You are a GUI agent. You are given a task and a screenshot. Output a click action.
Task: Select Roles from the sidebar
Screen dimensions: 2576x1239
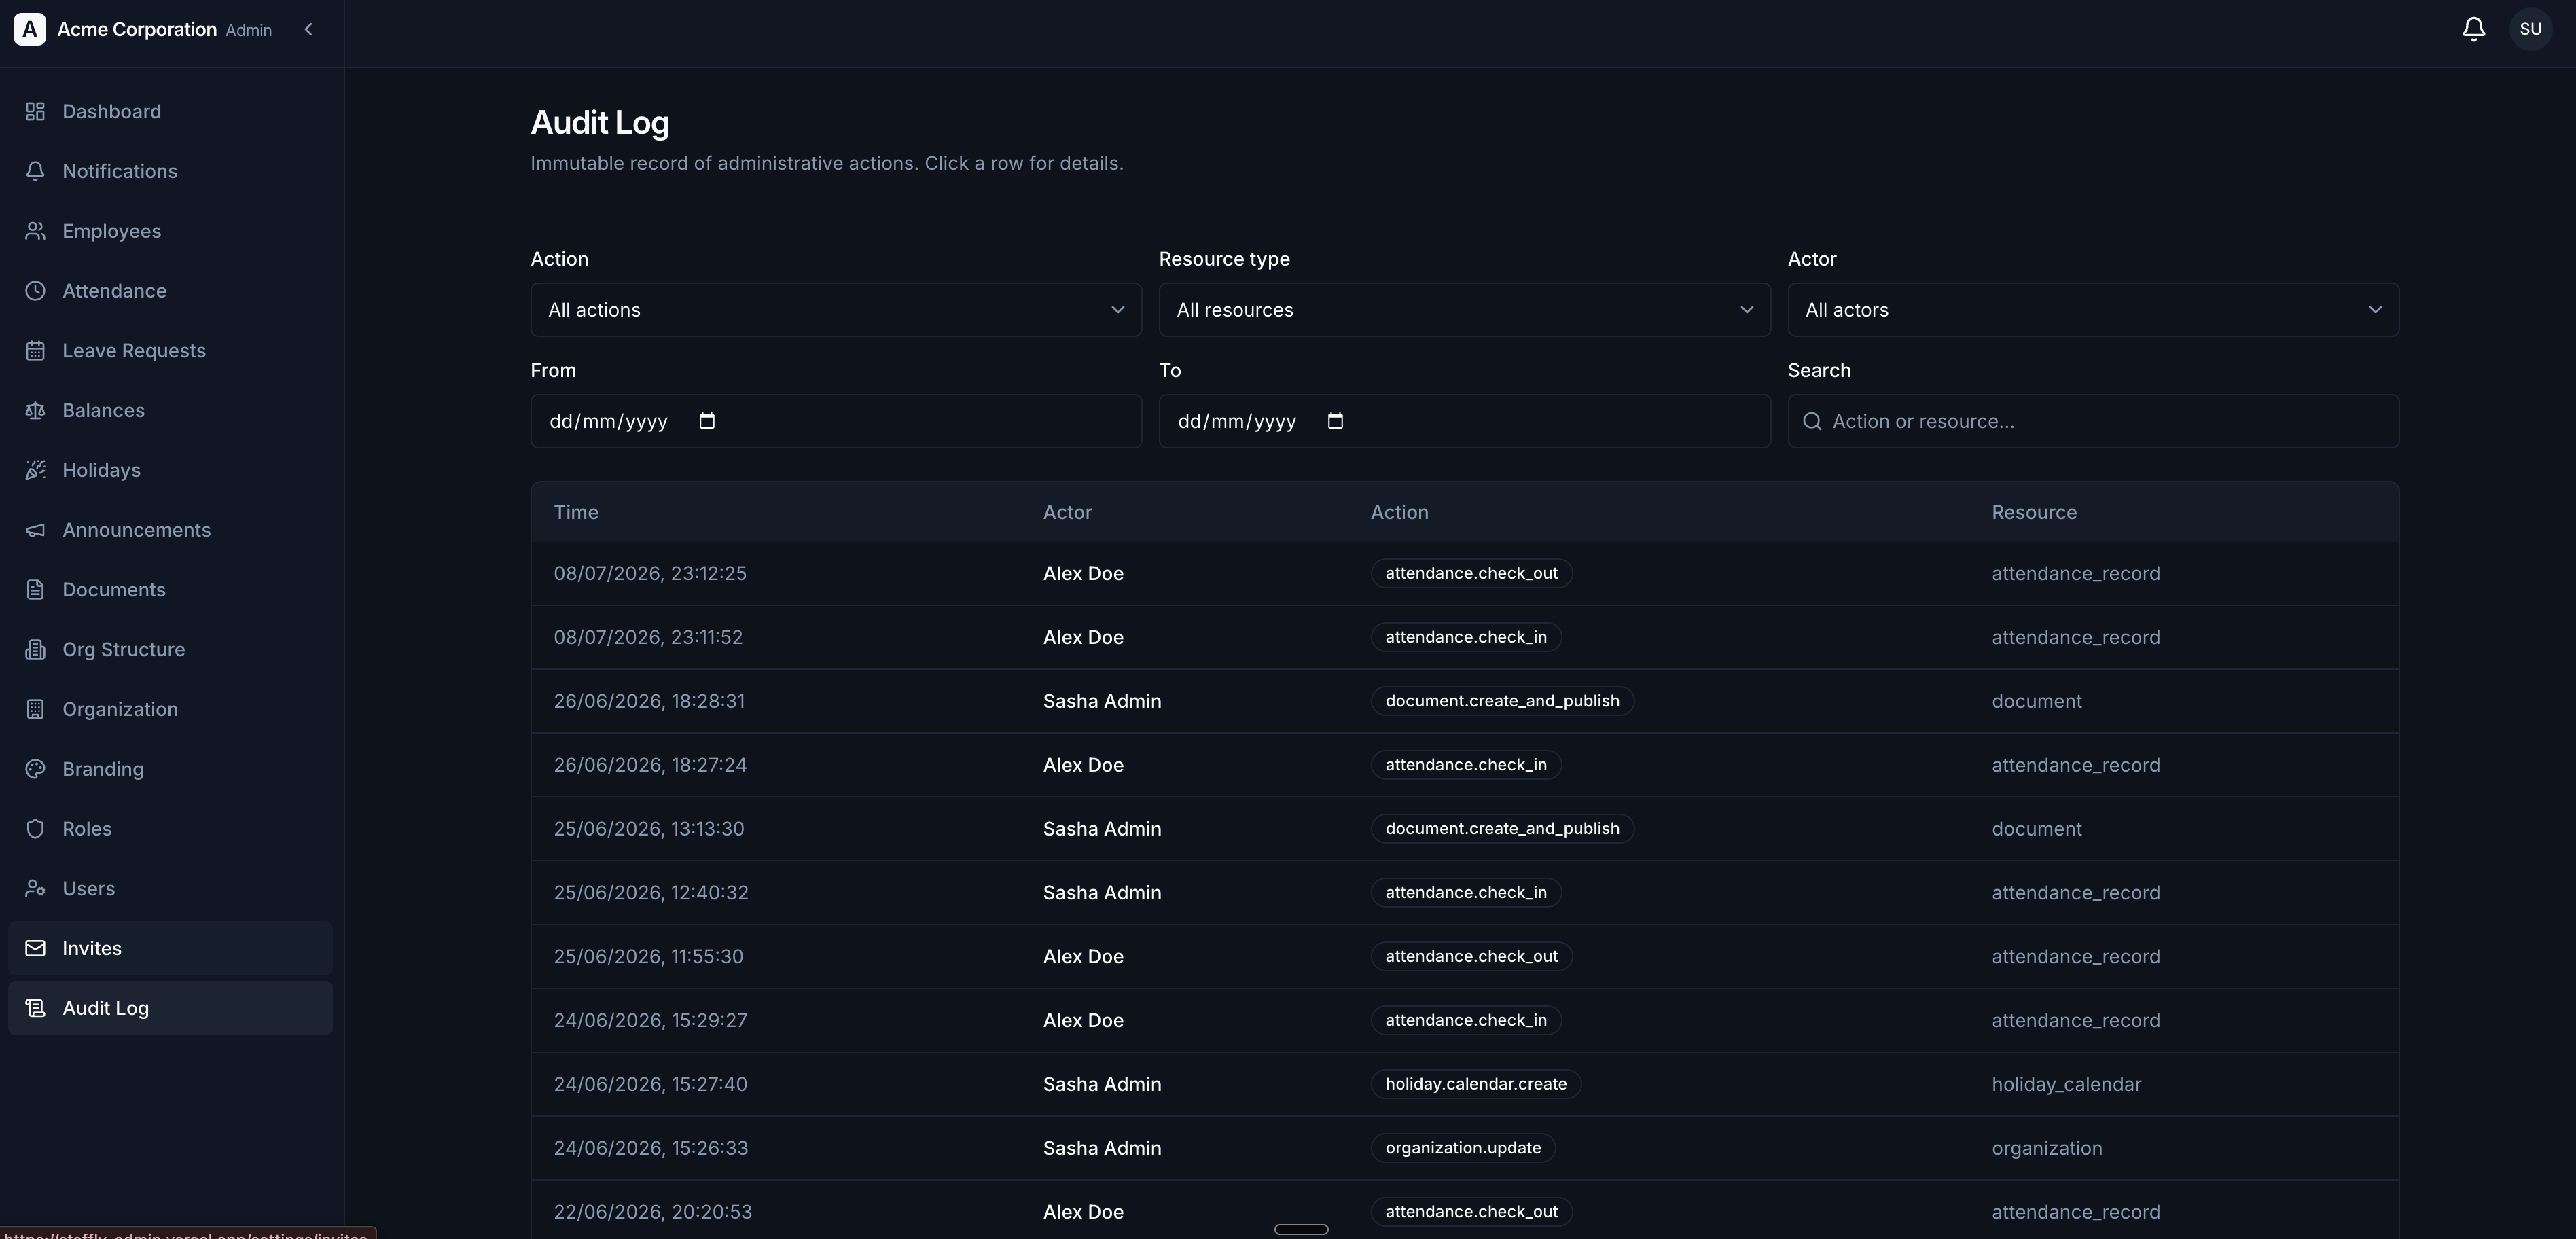(170, 829)
